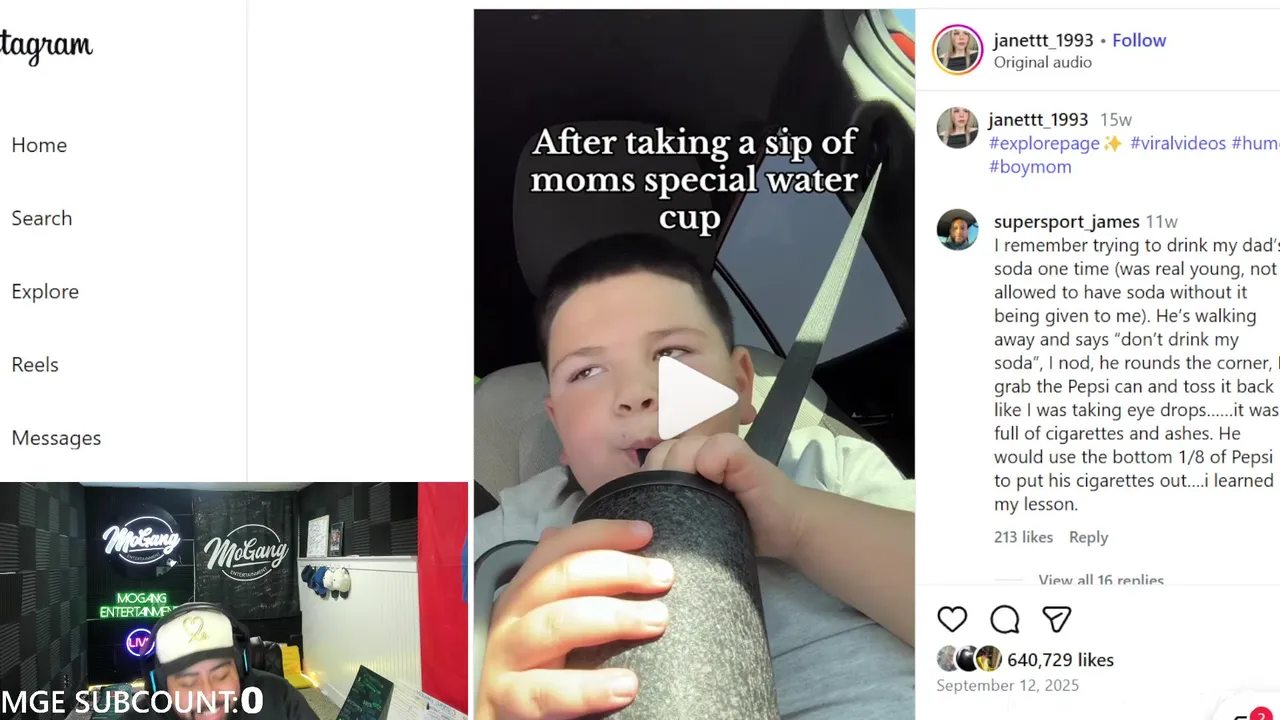This screenshot has height=720, width=1280.
Task: Open Messages from sidebar
Action: (x=56, y=438)
